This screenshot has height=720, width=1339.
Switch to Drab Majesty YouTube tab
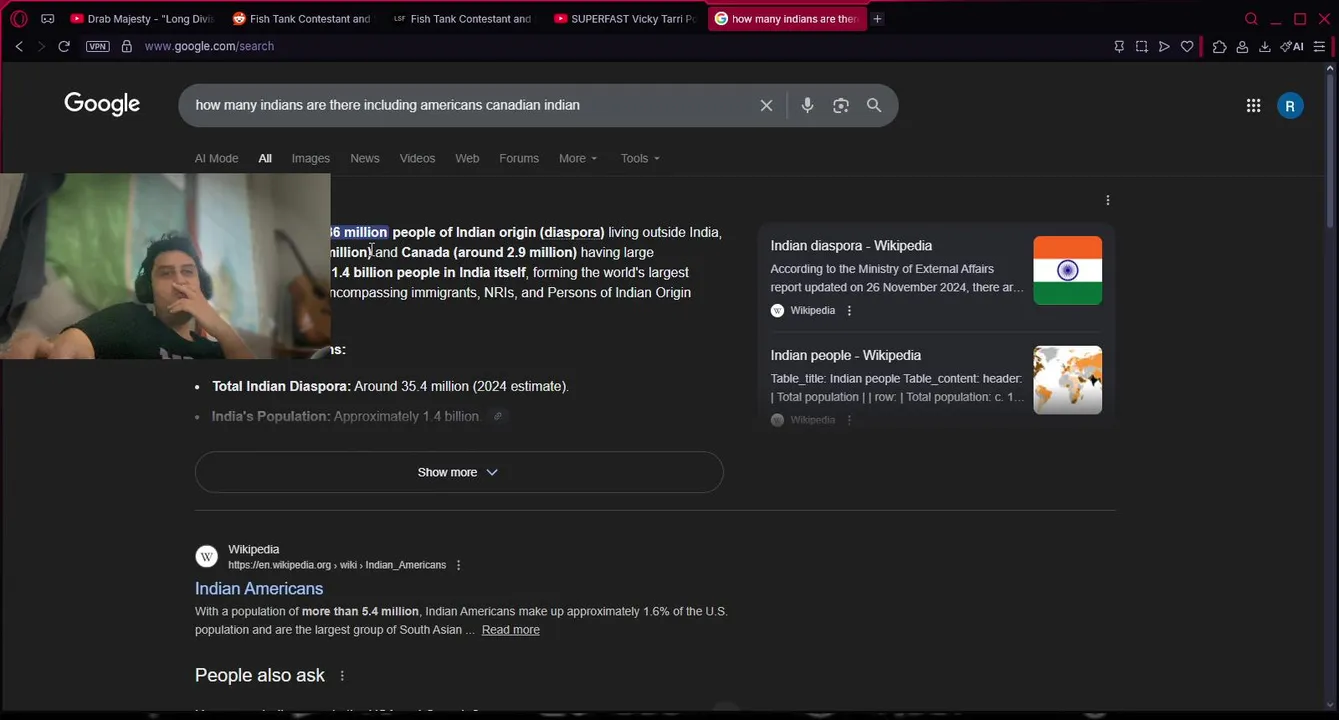click(x=142, y=19)
